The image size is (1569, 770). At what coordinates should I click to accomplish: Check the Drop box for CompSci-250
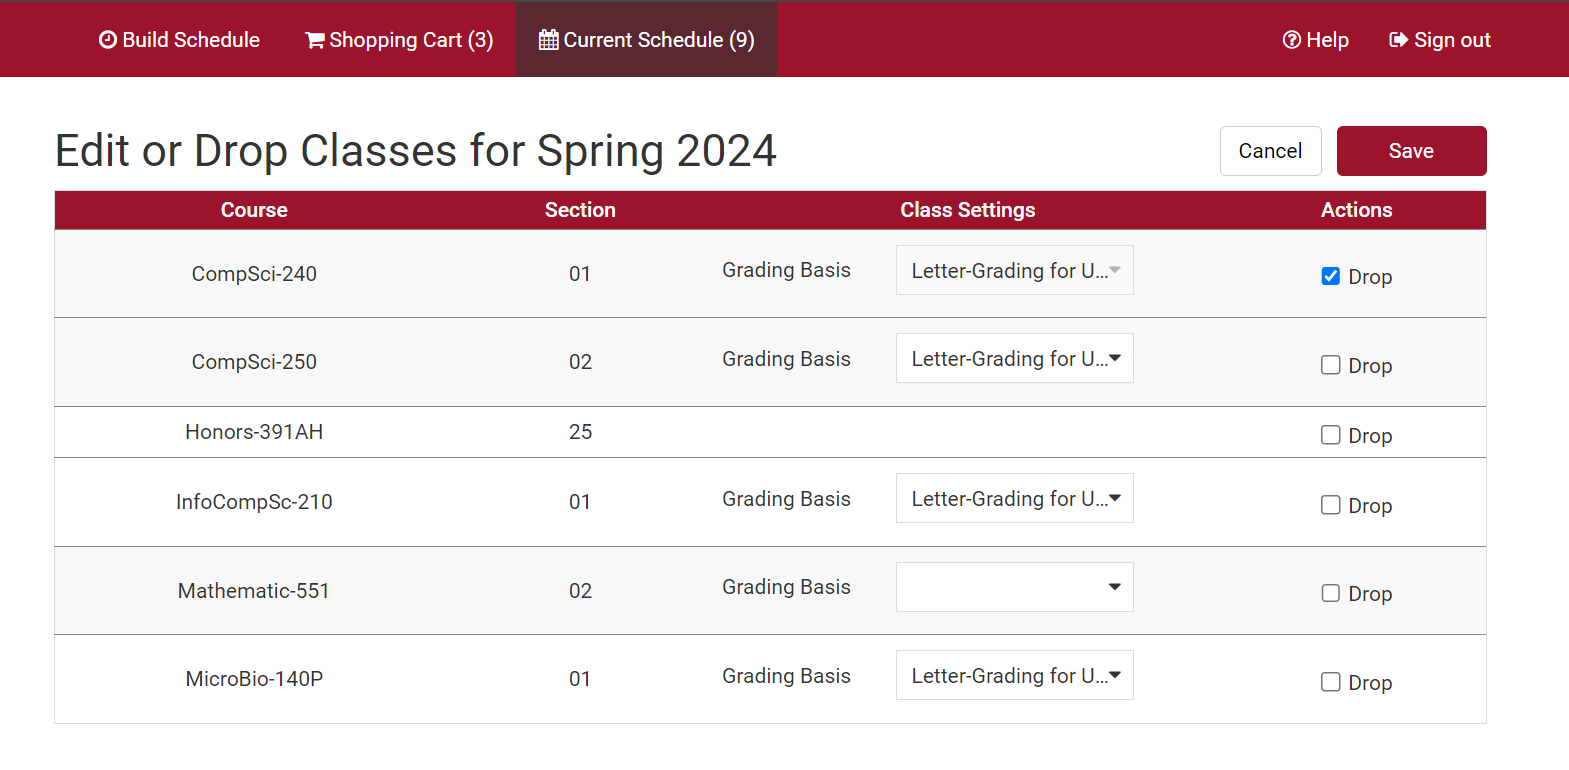click(1331, 365)
